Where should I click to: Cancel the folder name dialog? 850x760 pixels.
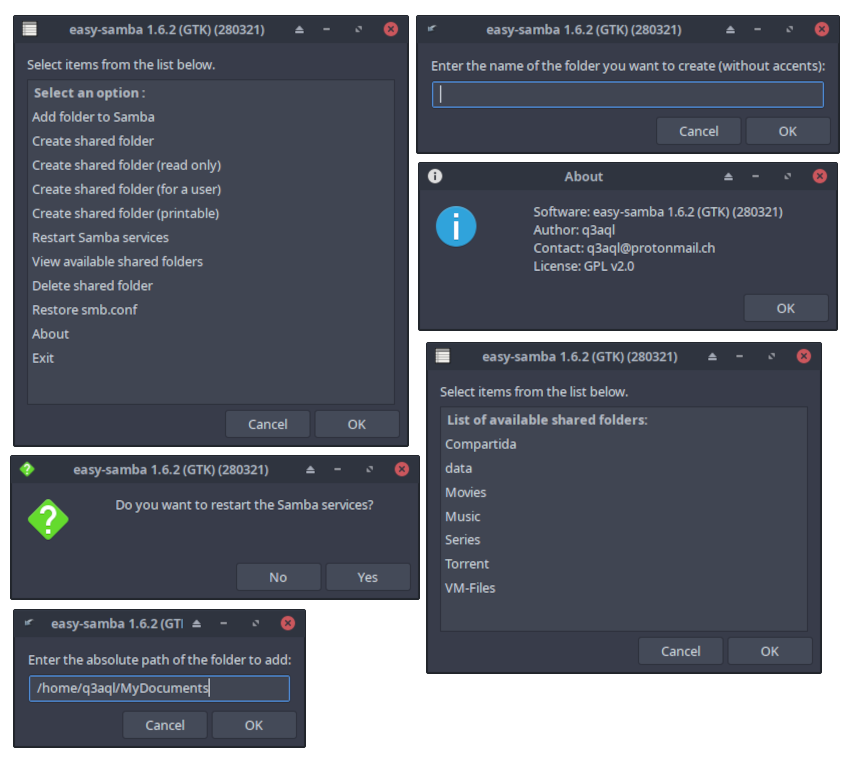[699, 131]
